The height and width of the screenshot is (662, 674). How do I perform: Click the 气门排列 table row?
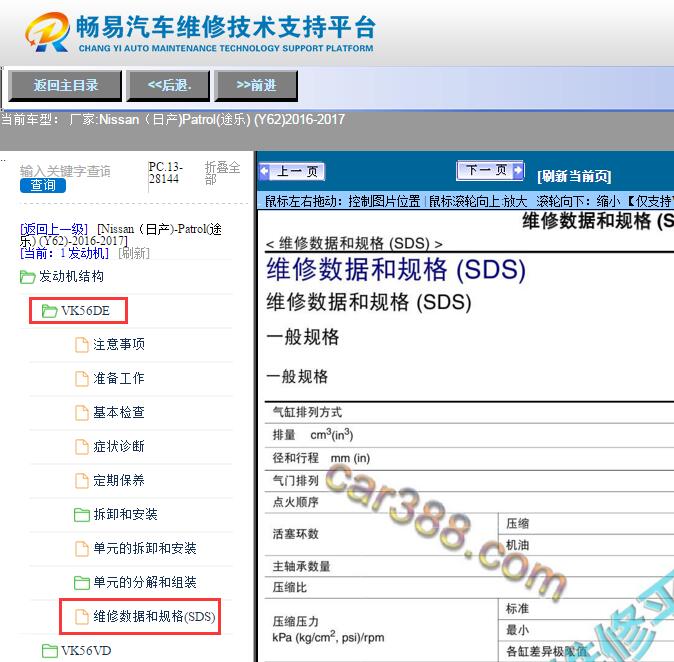tap(469, 481)
